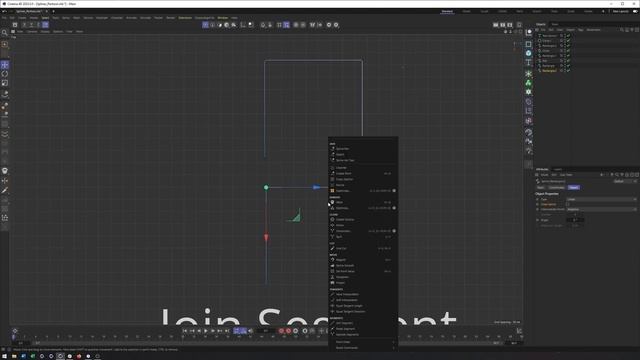Image resolution: width=640 pixels, height=360 pixels.
Task: Switch to the Layers panel tab
Action: click(558, 169)
